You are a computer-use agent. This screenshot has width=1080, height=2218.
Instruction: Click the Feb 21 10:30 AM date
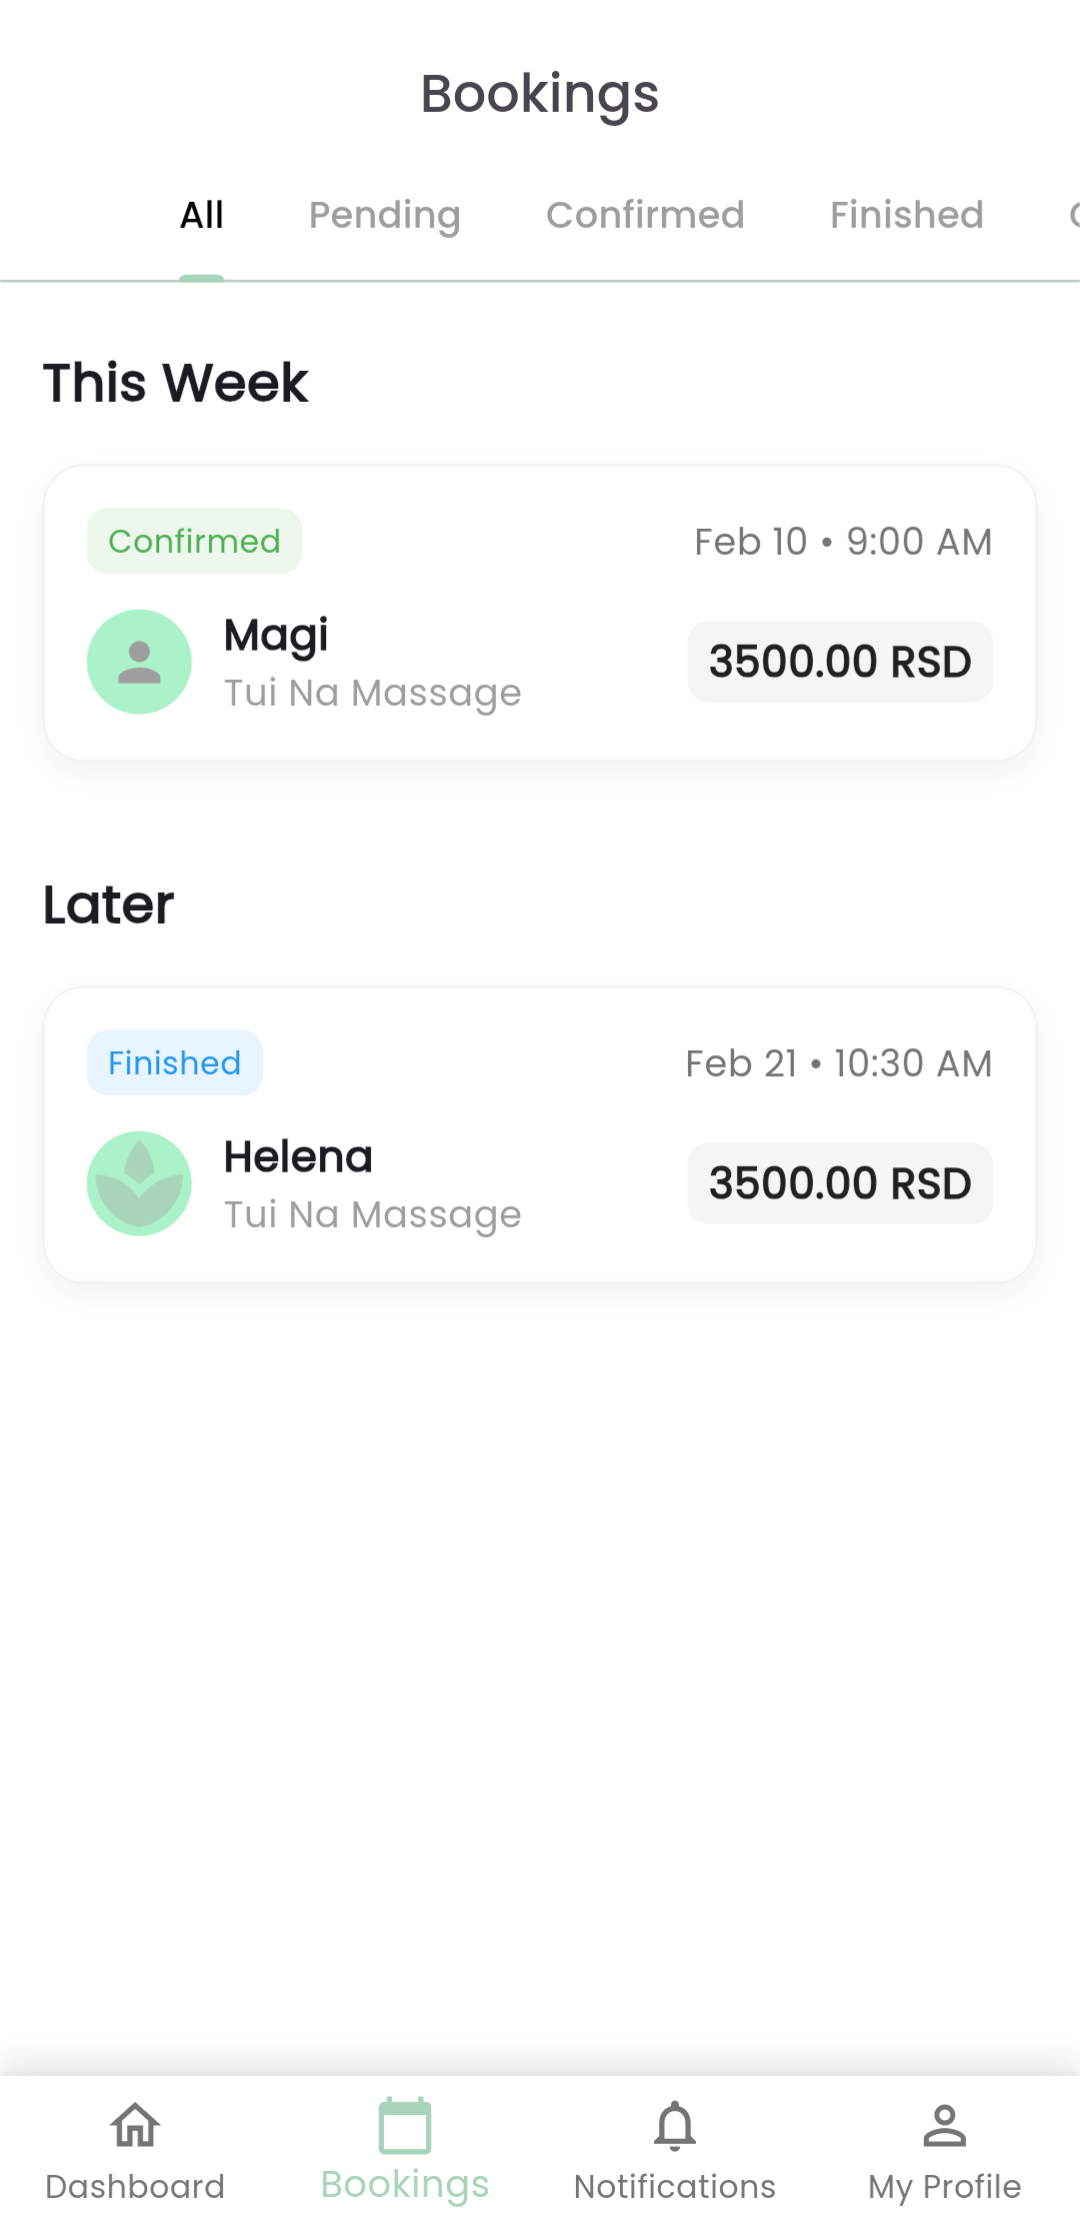(838, 1064)
